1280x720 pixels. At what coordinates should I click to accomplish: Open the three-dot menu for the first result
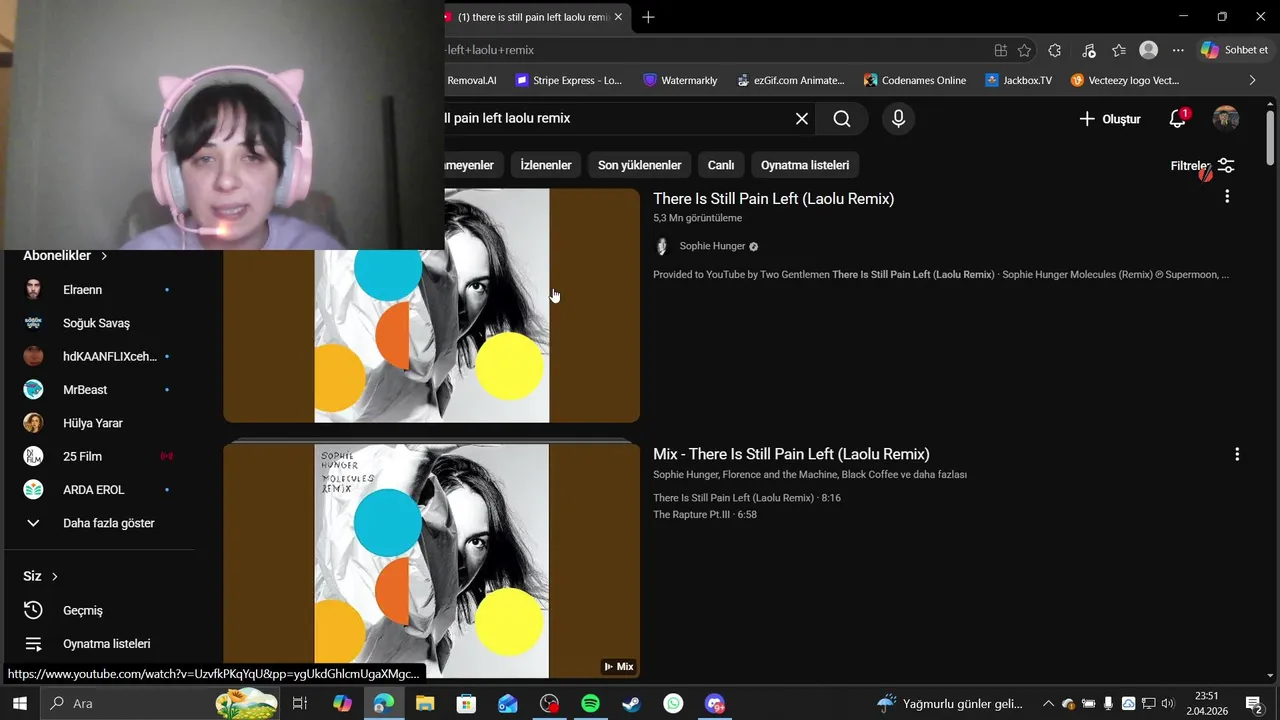point(1227,197)
